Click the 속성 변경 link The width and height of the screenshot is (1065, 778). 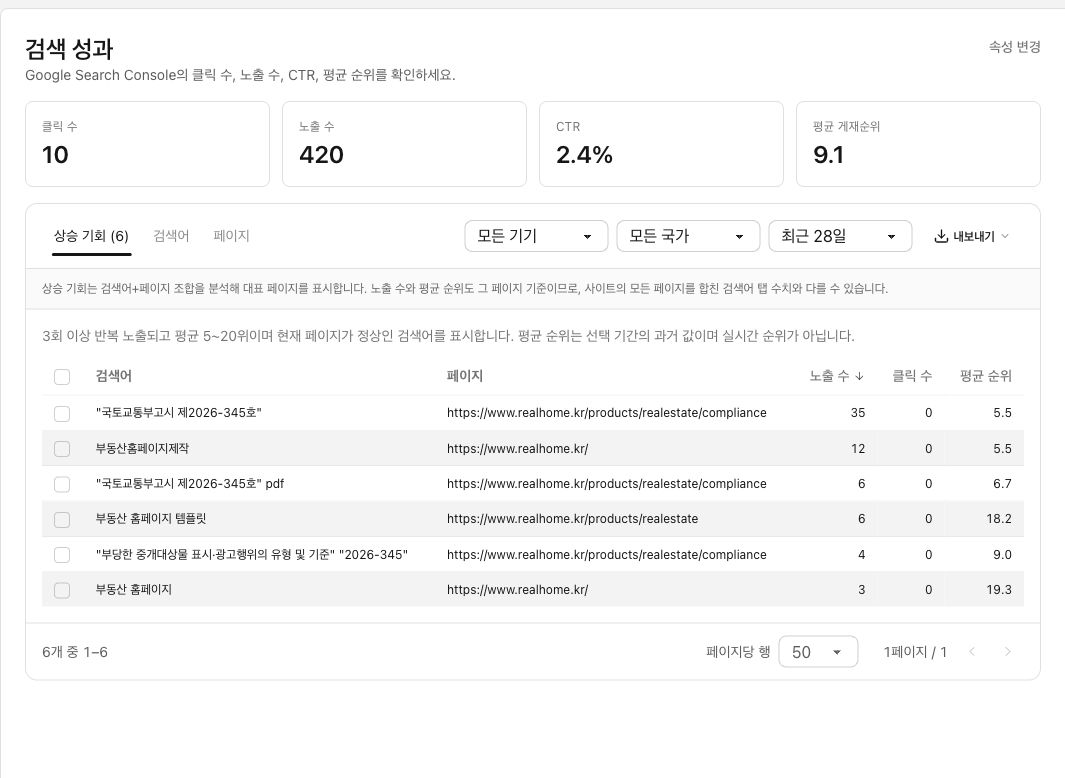[1014, 47]
